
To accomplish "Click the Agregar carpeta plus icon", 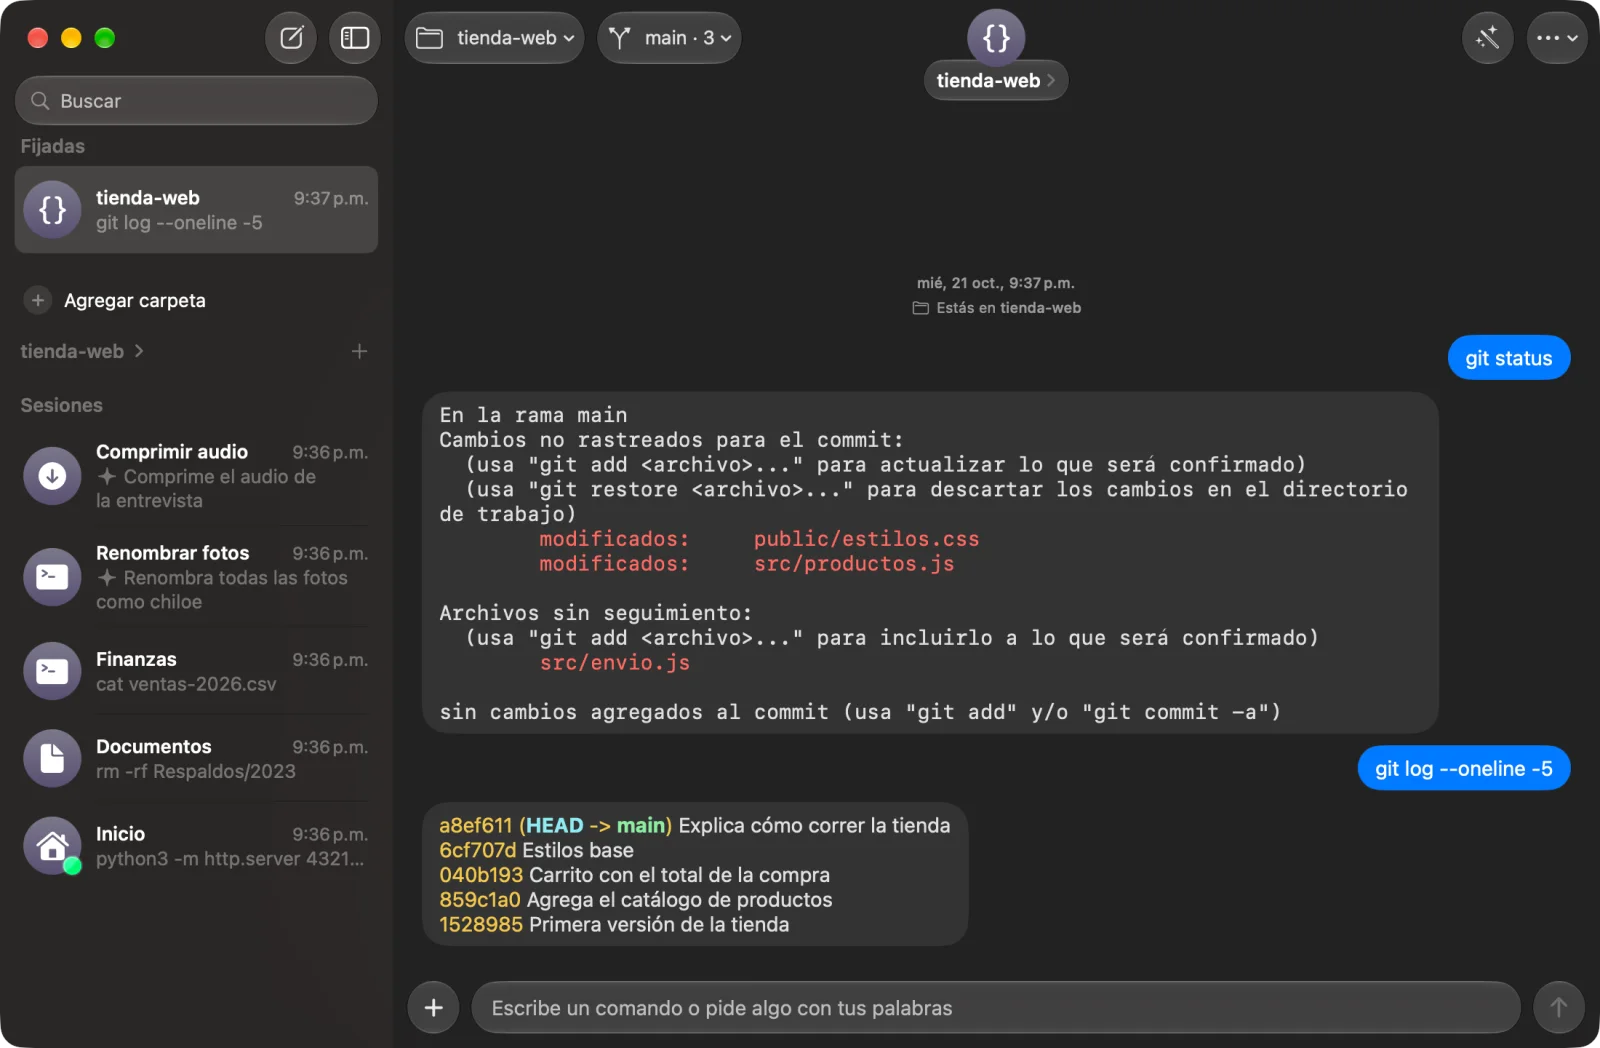I will point(38,300).
